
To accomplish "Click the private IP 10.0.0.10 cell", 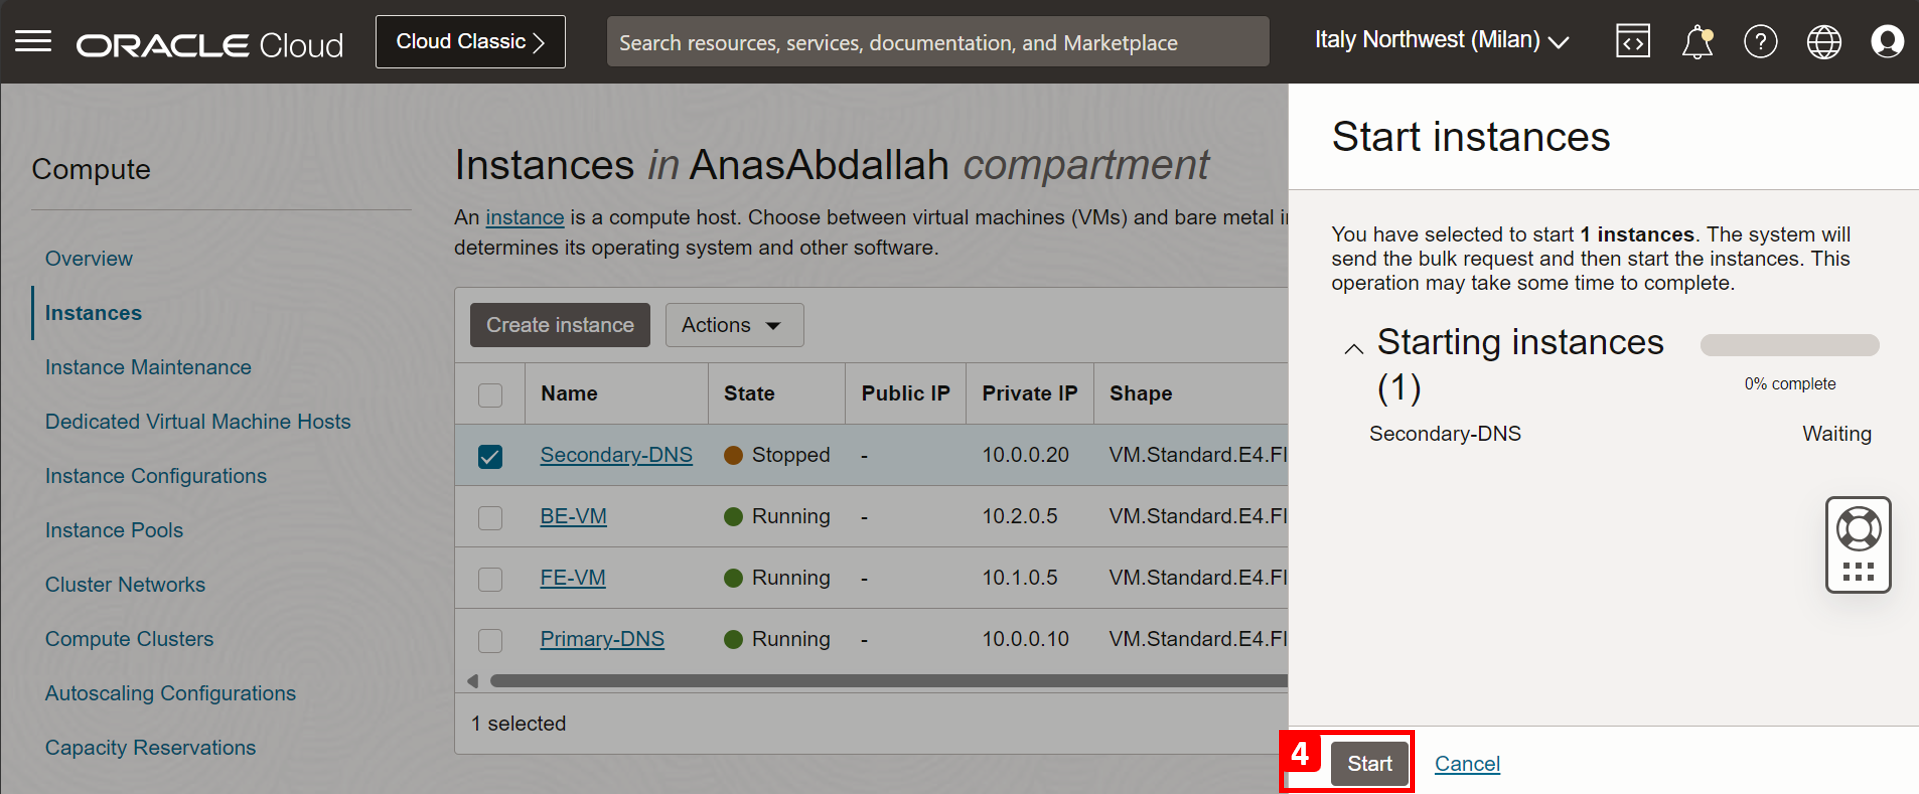I will (1025, 639).
